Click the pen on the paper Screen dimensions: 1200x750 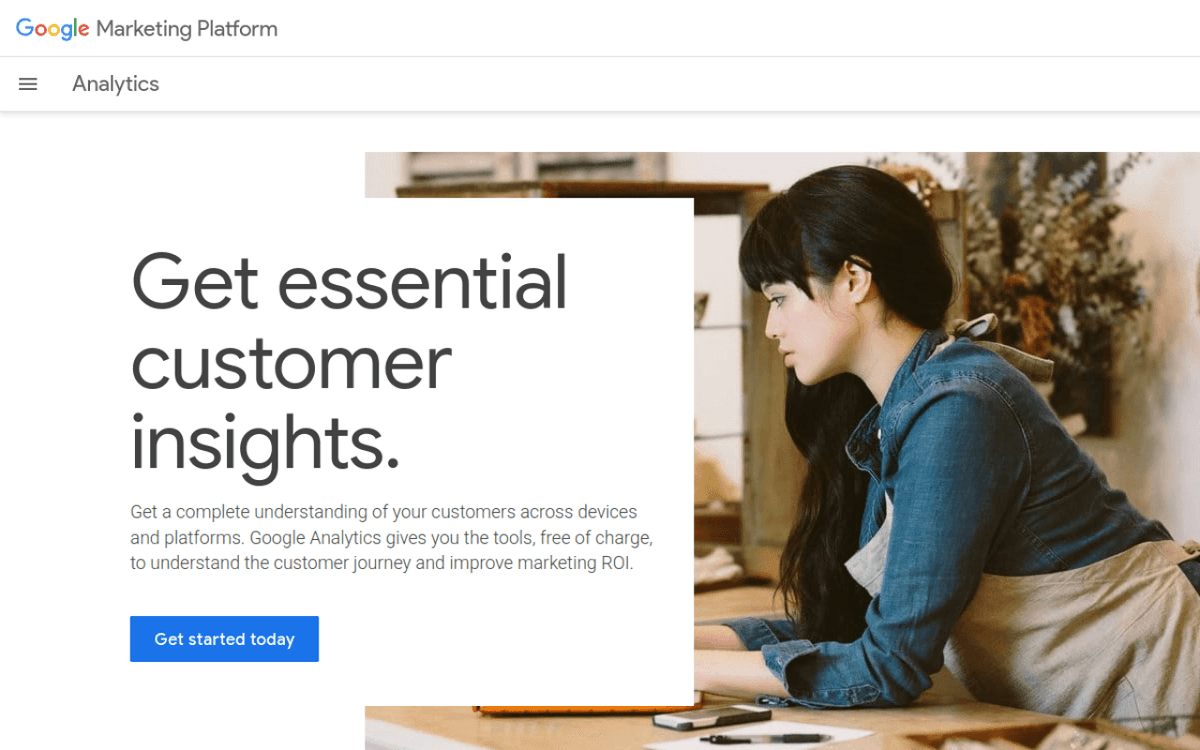coord(765,739)
